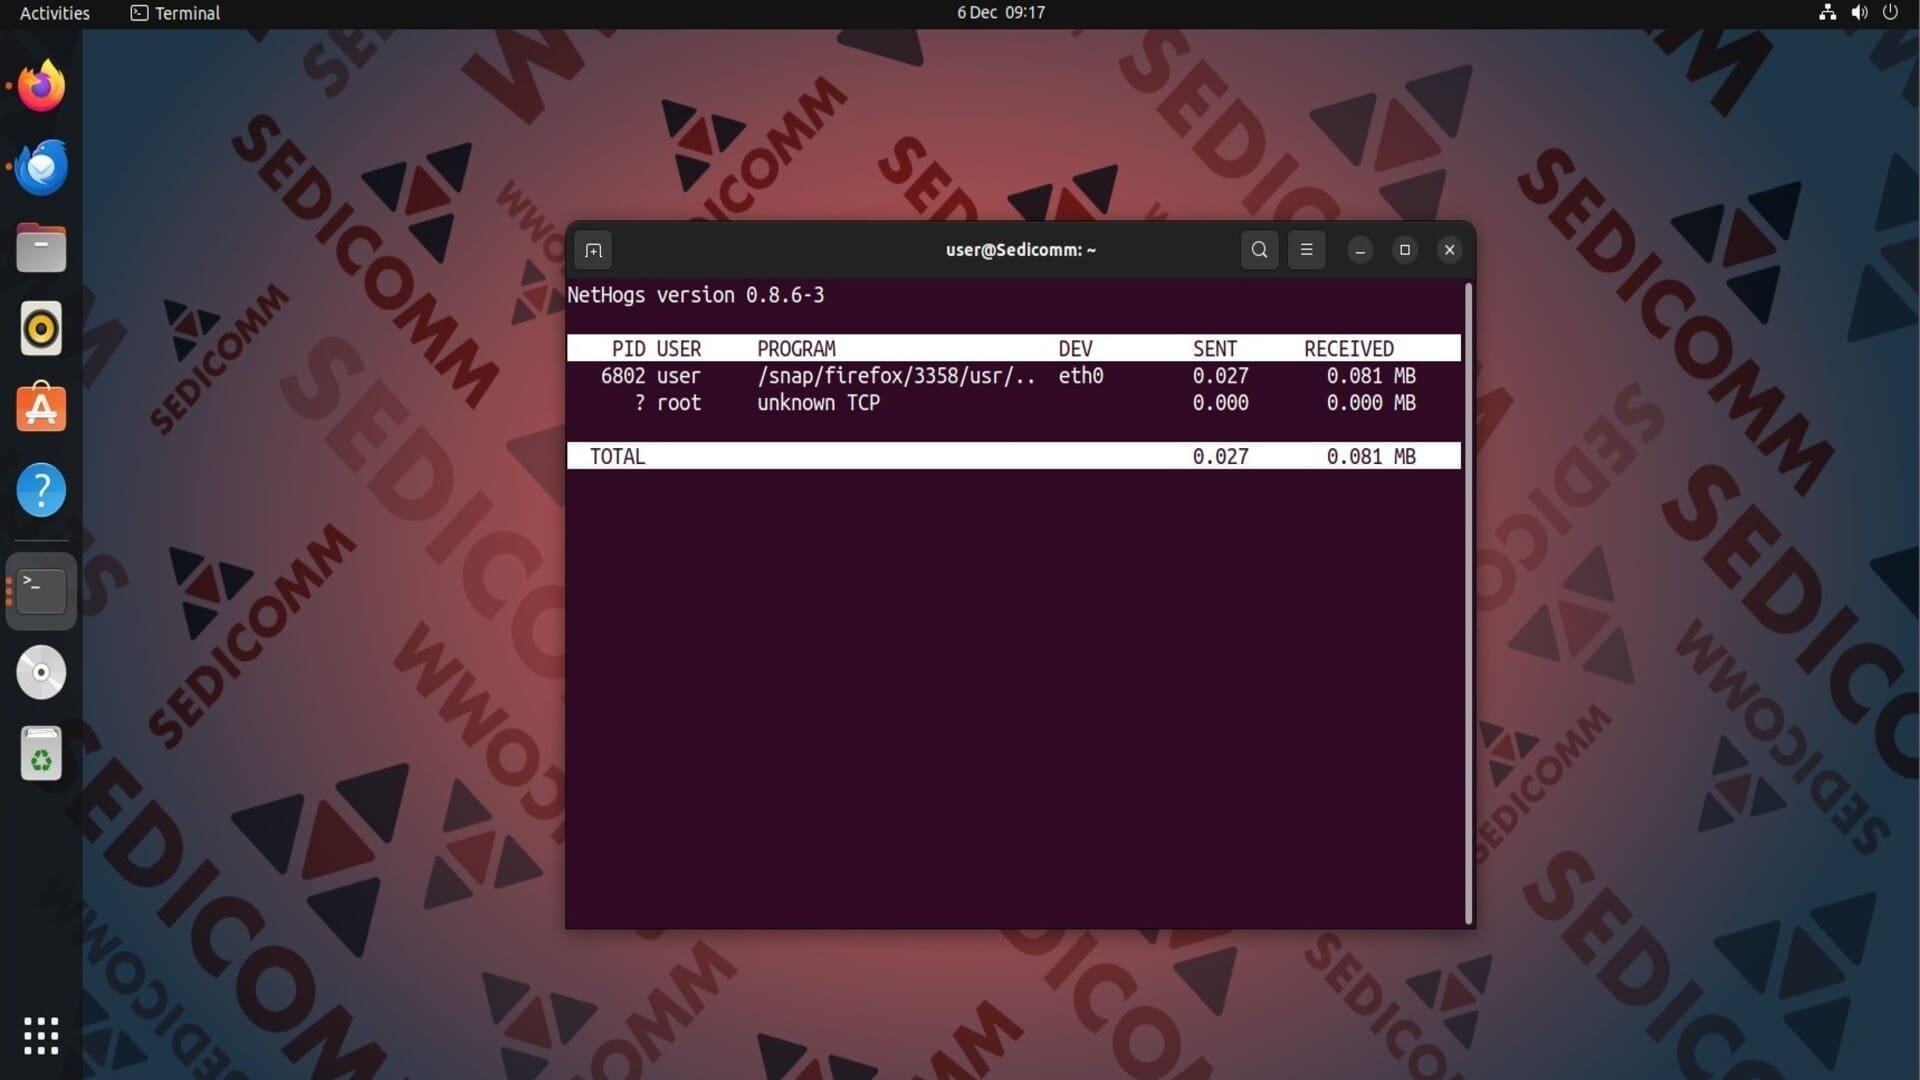Click the root user entry
The image size is (1920, 1080).
(x=679, y=403)
